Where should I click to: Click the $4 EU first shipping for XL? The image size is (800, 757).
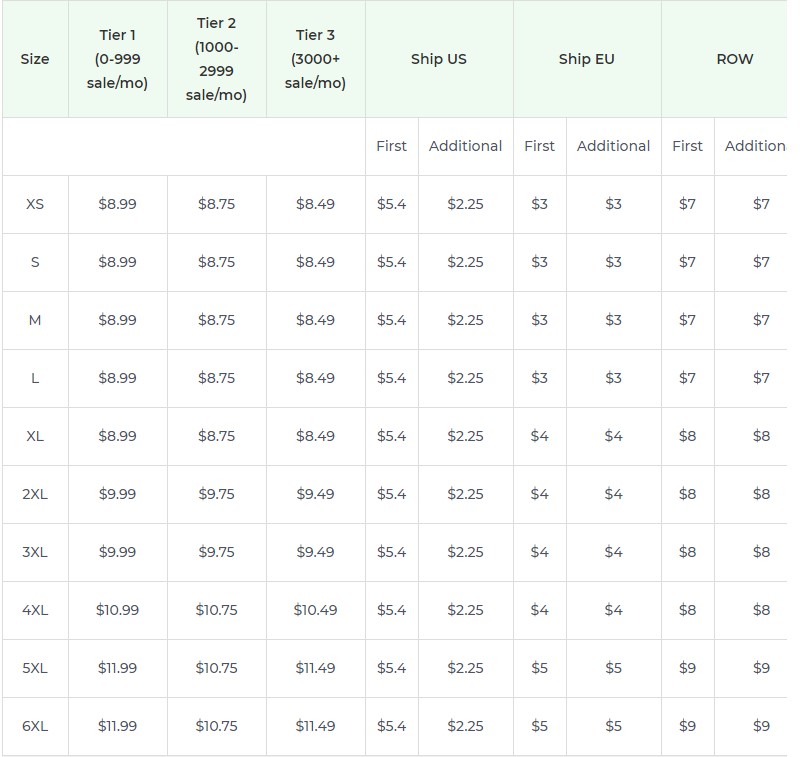[x=539, y=437]
